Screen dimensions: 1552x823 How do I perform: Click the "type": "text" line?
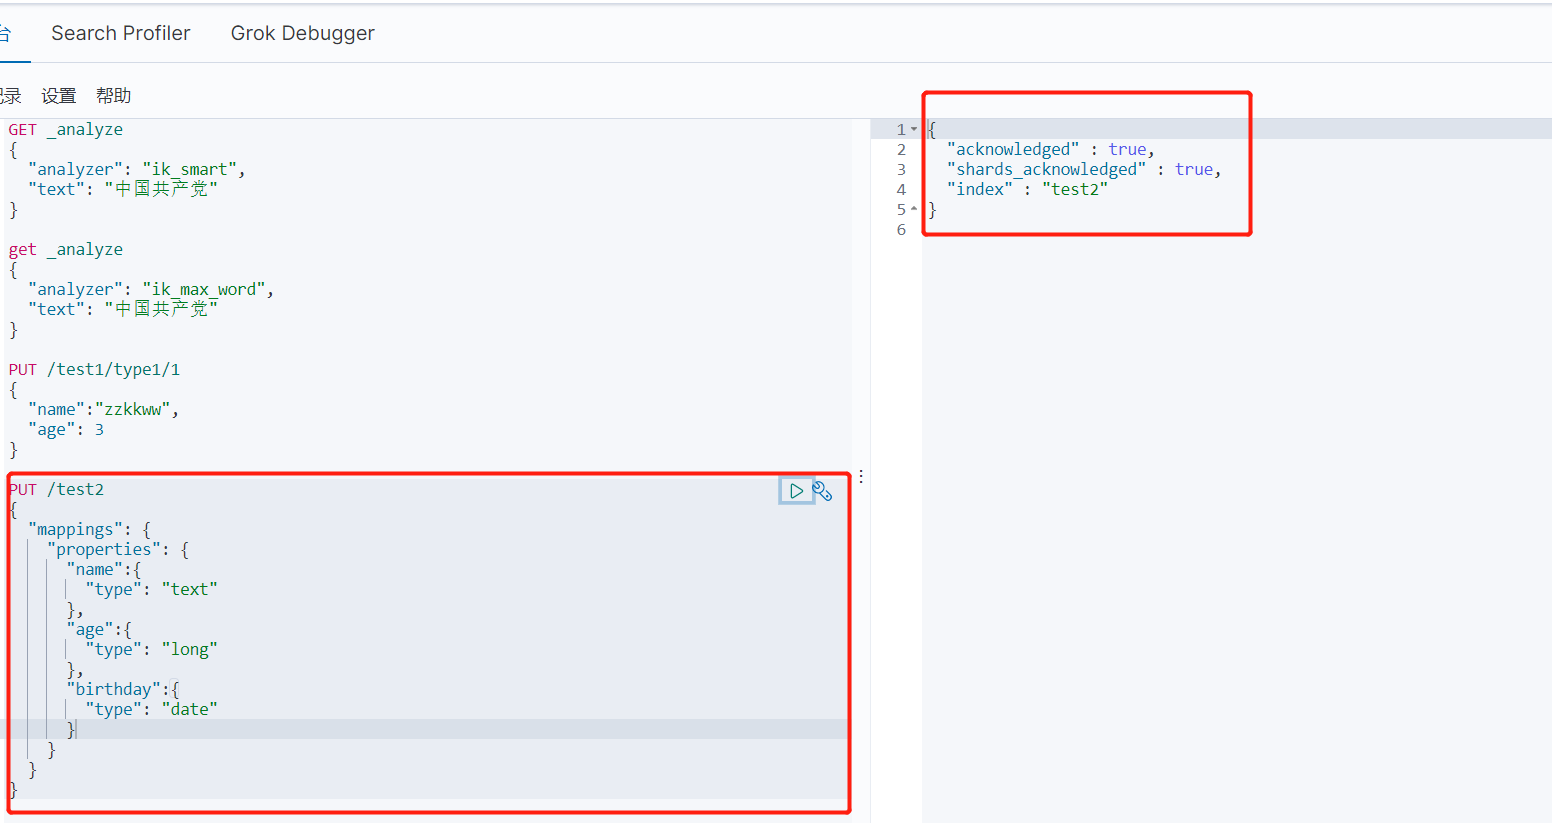(151, 589)
